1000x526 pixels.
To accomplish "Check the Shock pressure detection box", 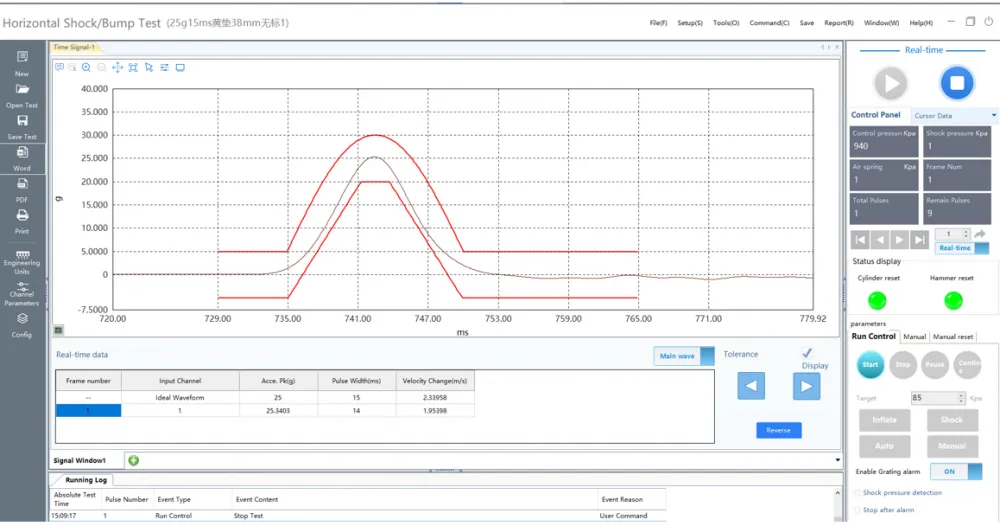I will [x=857, y=493].
